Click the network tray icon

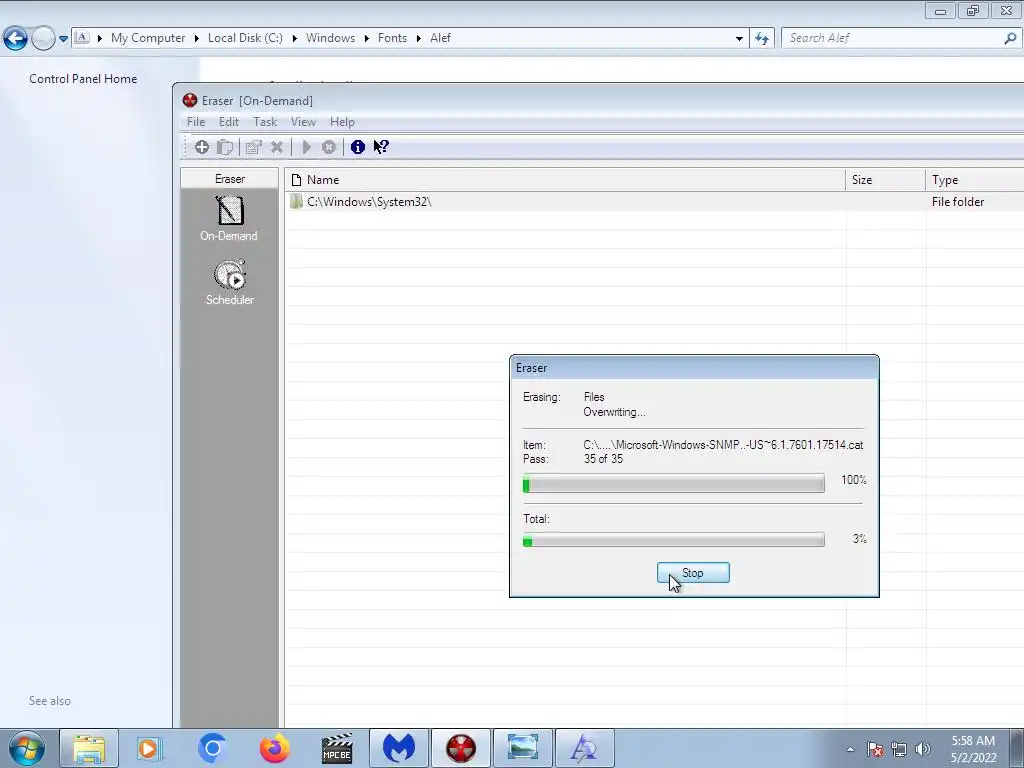pos(899,749)
